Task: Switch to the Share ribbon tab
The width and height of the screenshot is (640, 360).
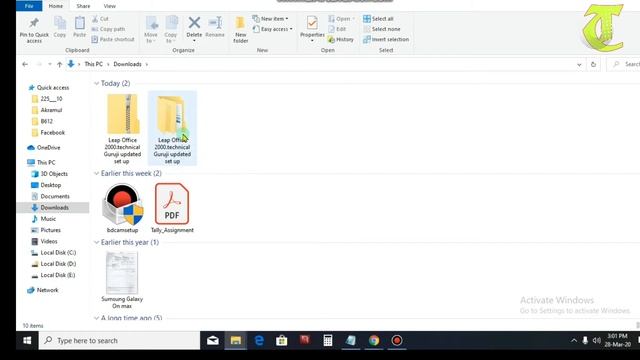Action: [x=83, y=6]
